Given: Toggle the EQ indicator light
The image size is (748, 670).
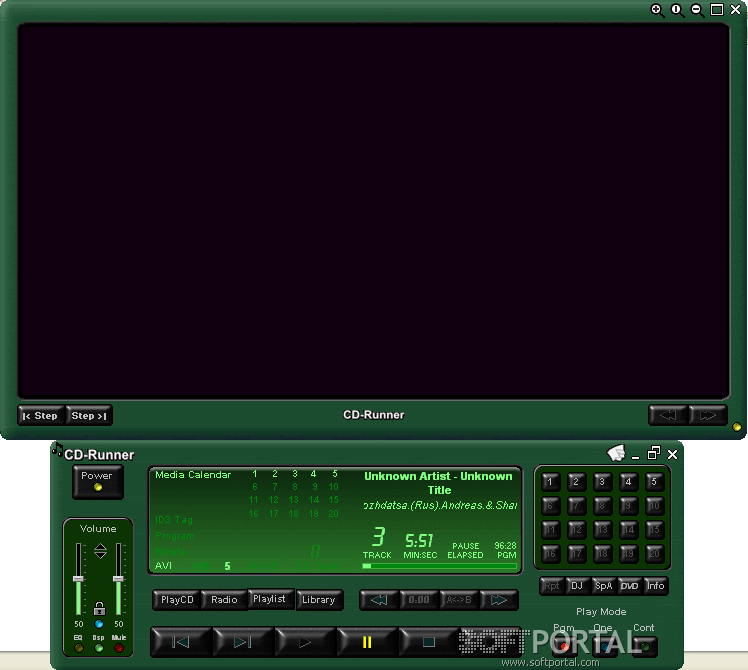Looking at the screenshot, I should [79, 648].
